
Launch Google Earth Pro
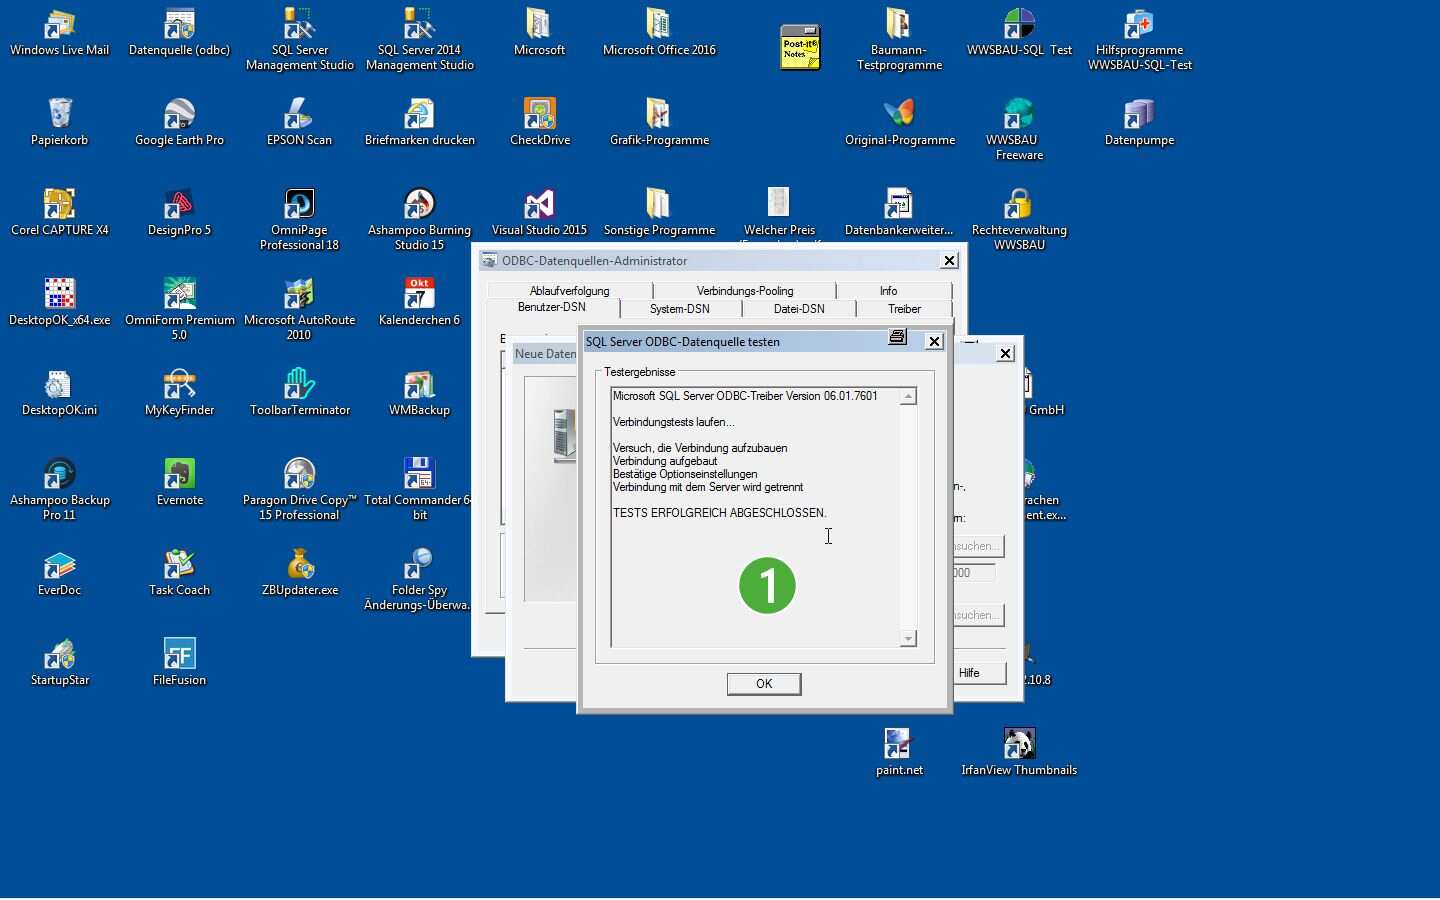[180, 123]
